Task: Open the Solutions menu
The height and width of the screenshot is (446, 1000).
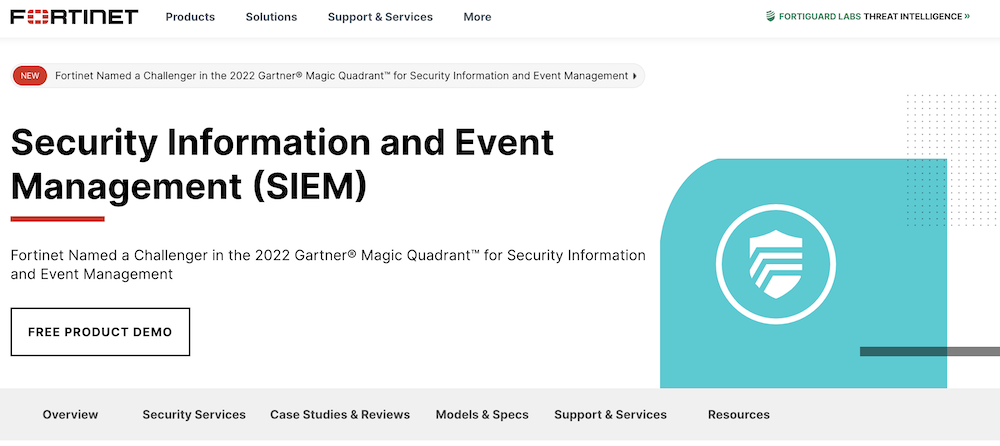Action: point(272,17)
